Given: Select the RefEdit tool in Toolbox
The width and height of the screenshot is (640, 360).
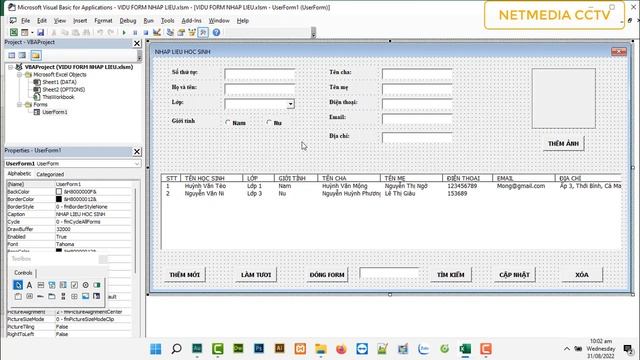Looking at the screenshot, I should point(97,296).
